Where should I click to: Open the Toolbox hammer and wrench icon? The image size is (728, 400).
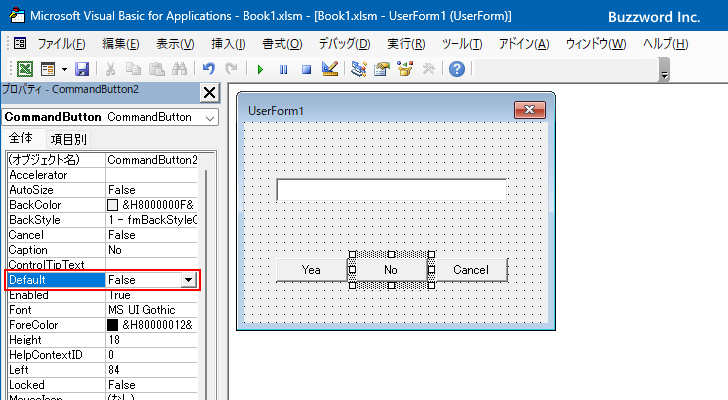pos(429,69)
